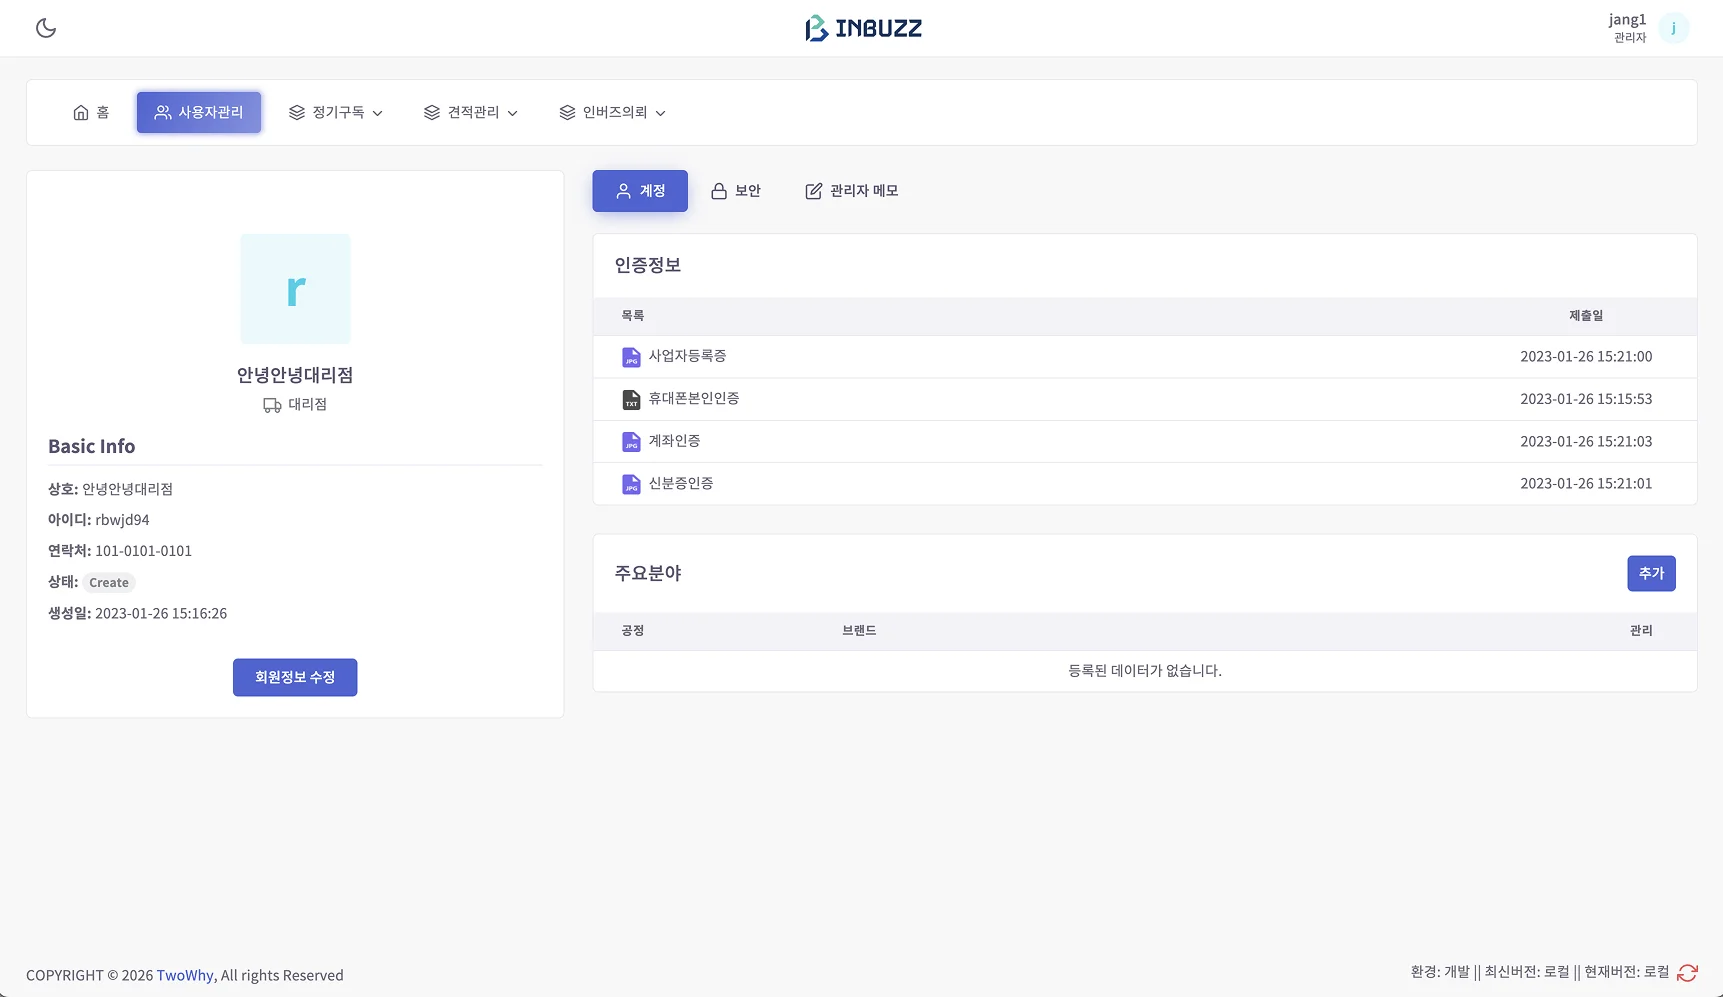This screenshot has width=1723, height=997.
Task: Click the date 2023-01-26 15:15:53
Action: click(1586, 399)
